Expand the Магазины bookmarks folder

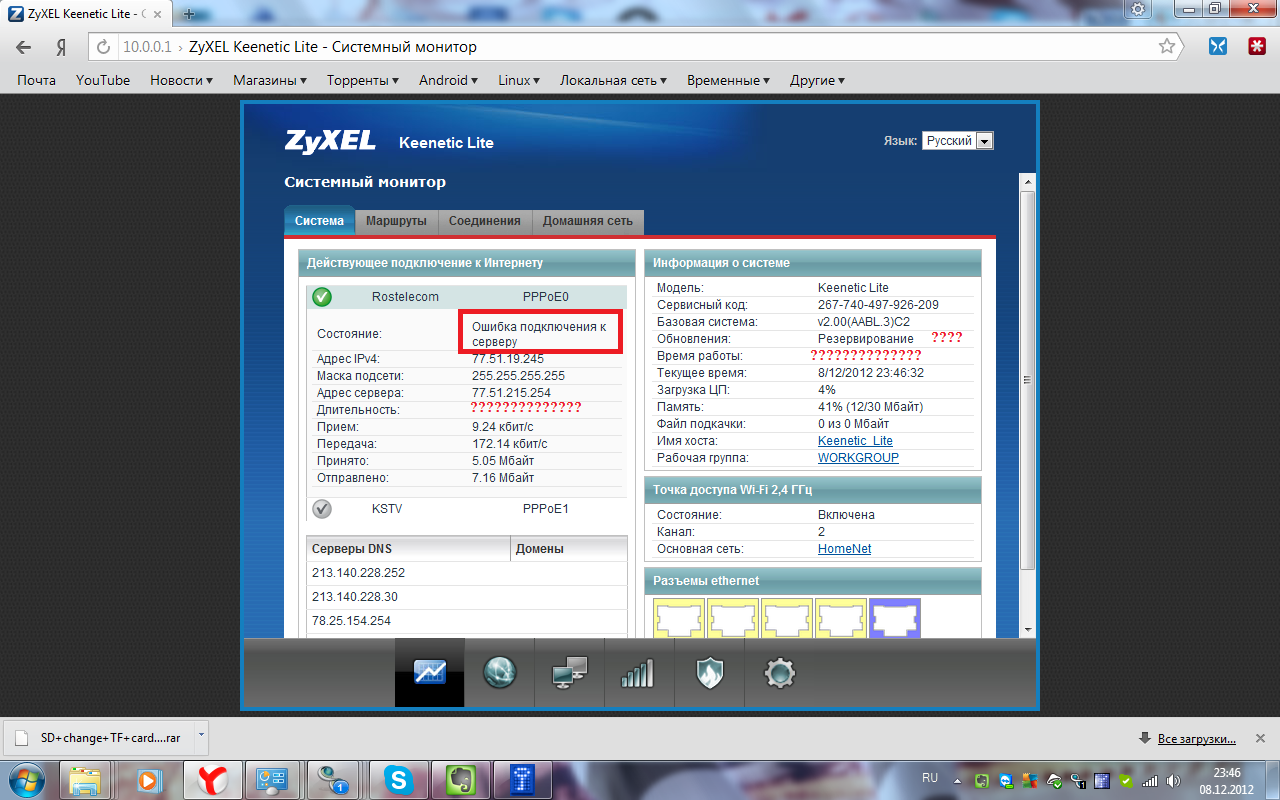pyautogui.click(x=270, y=80)
